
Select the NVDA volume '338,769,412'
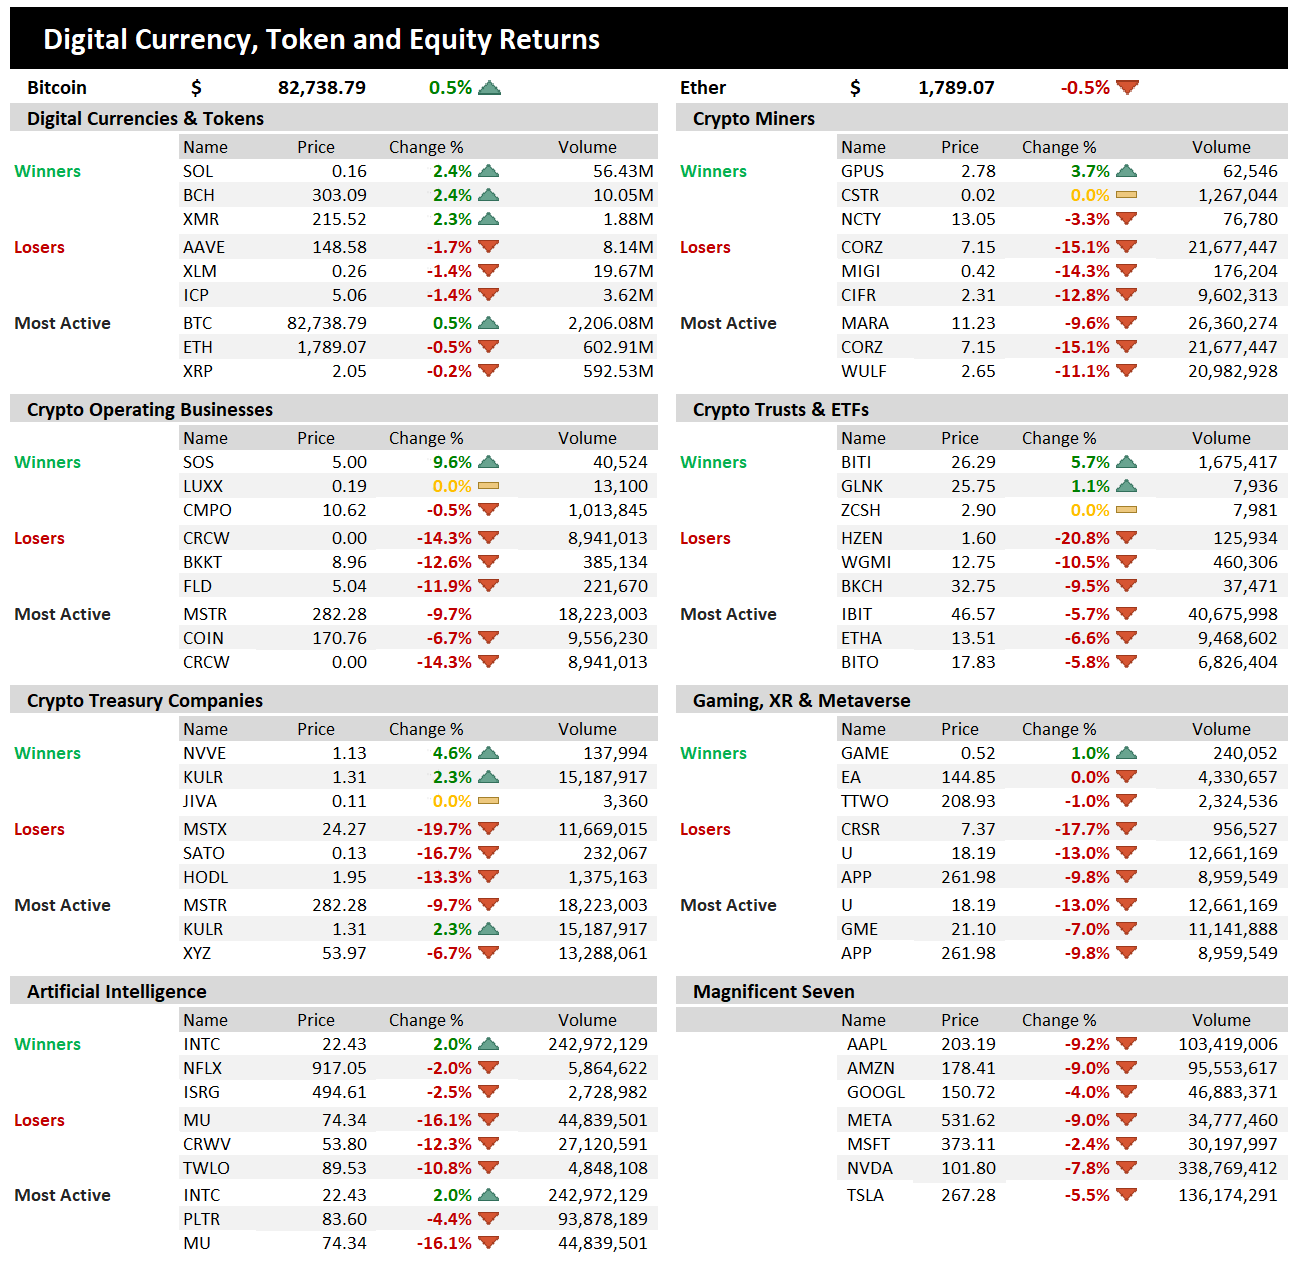tap(1228, 1168)
